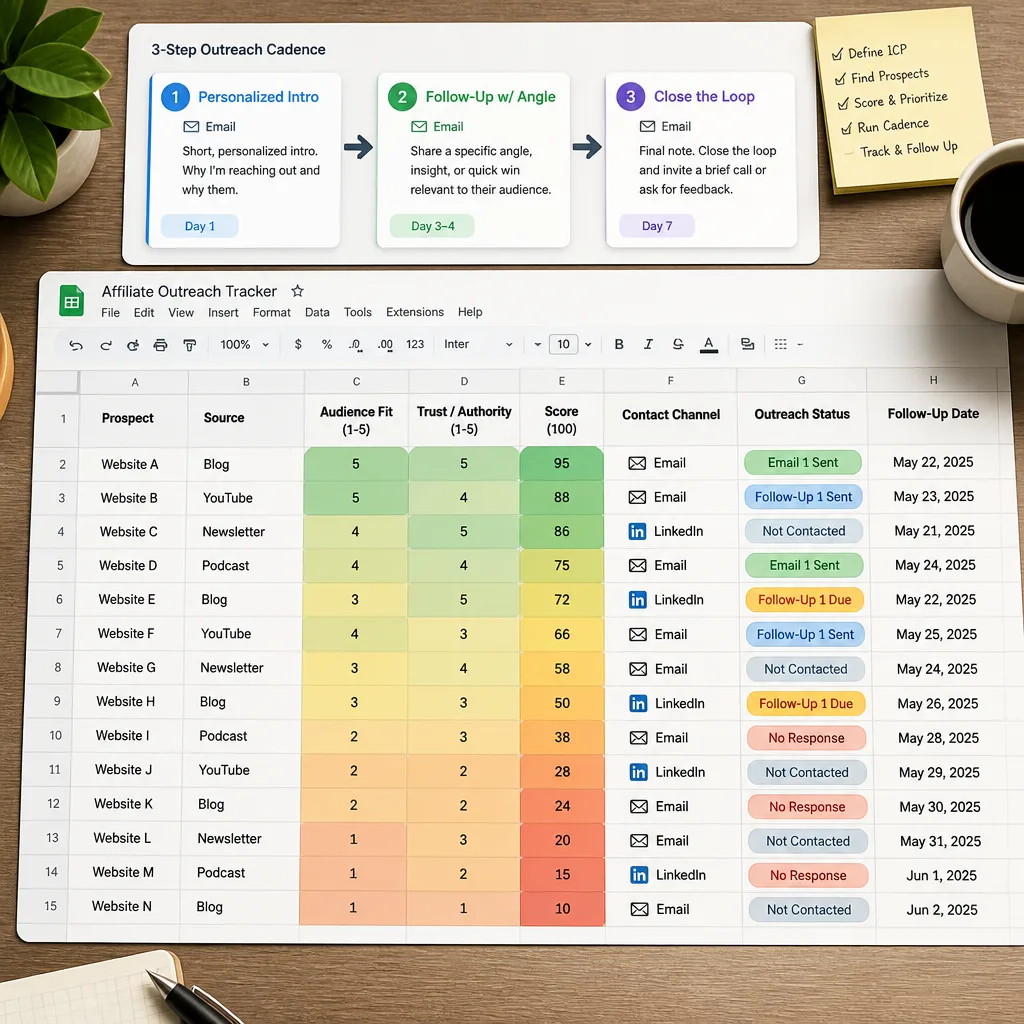Open the text color A swatch

[709, 344]
